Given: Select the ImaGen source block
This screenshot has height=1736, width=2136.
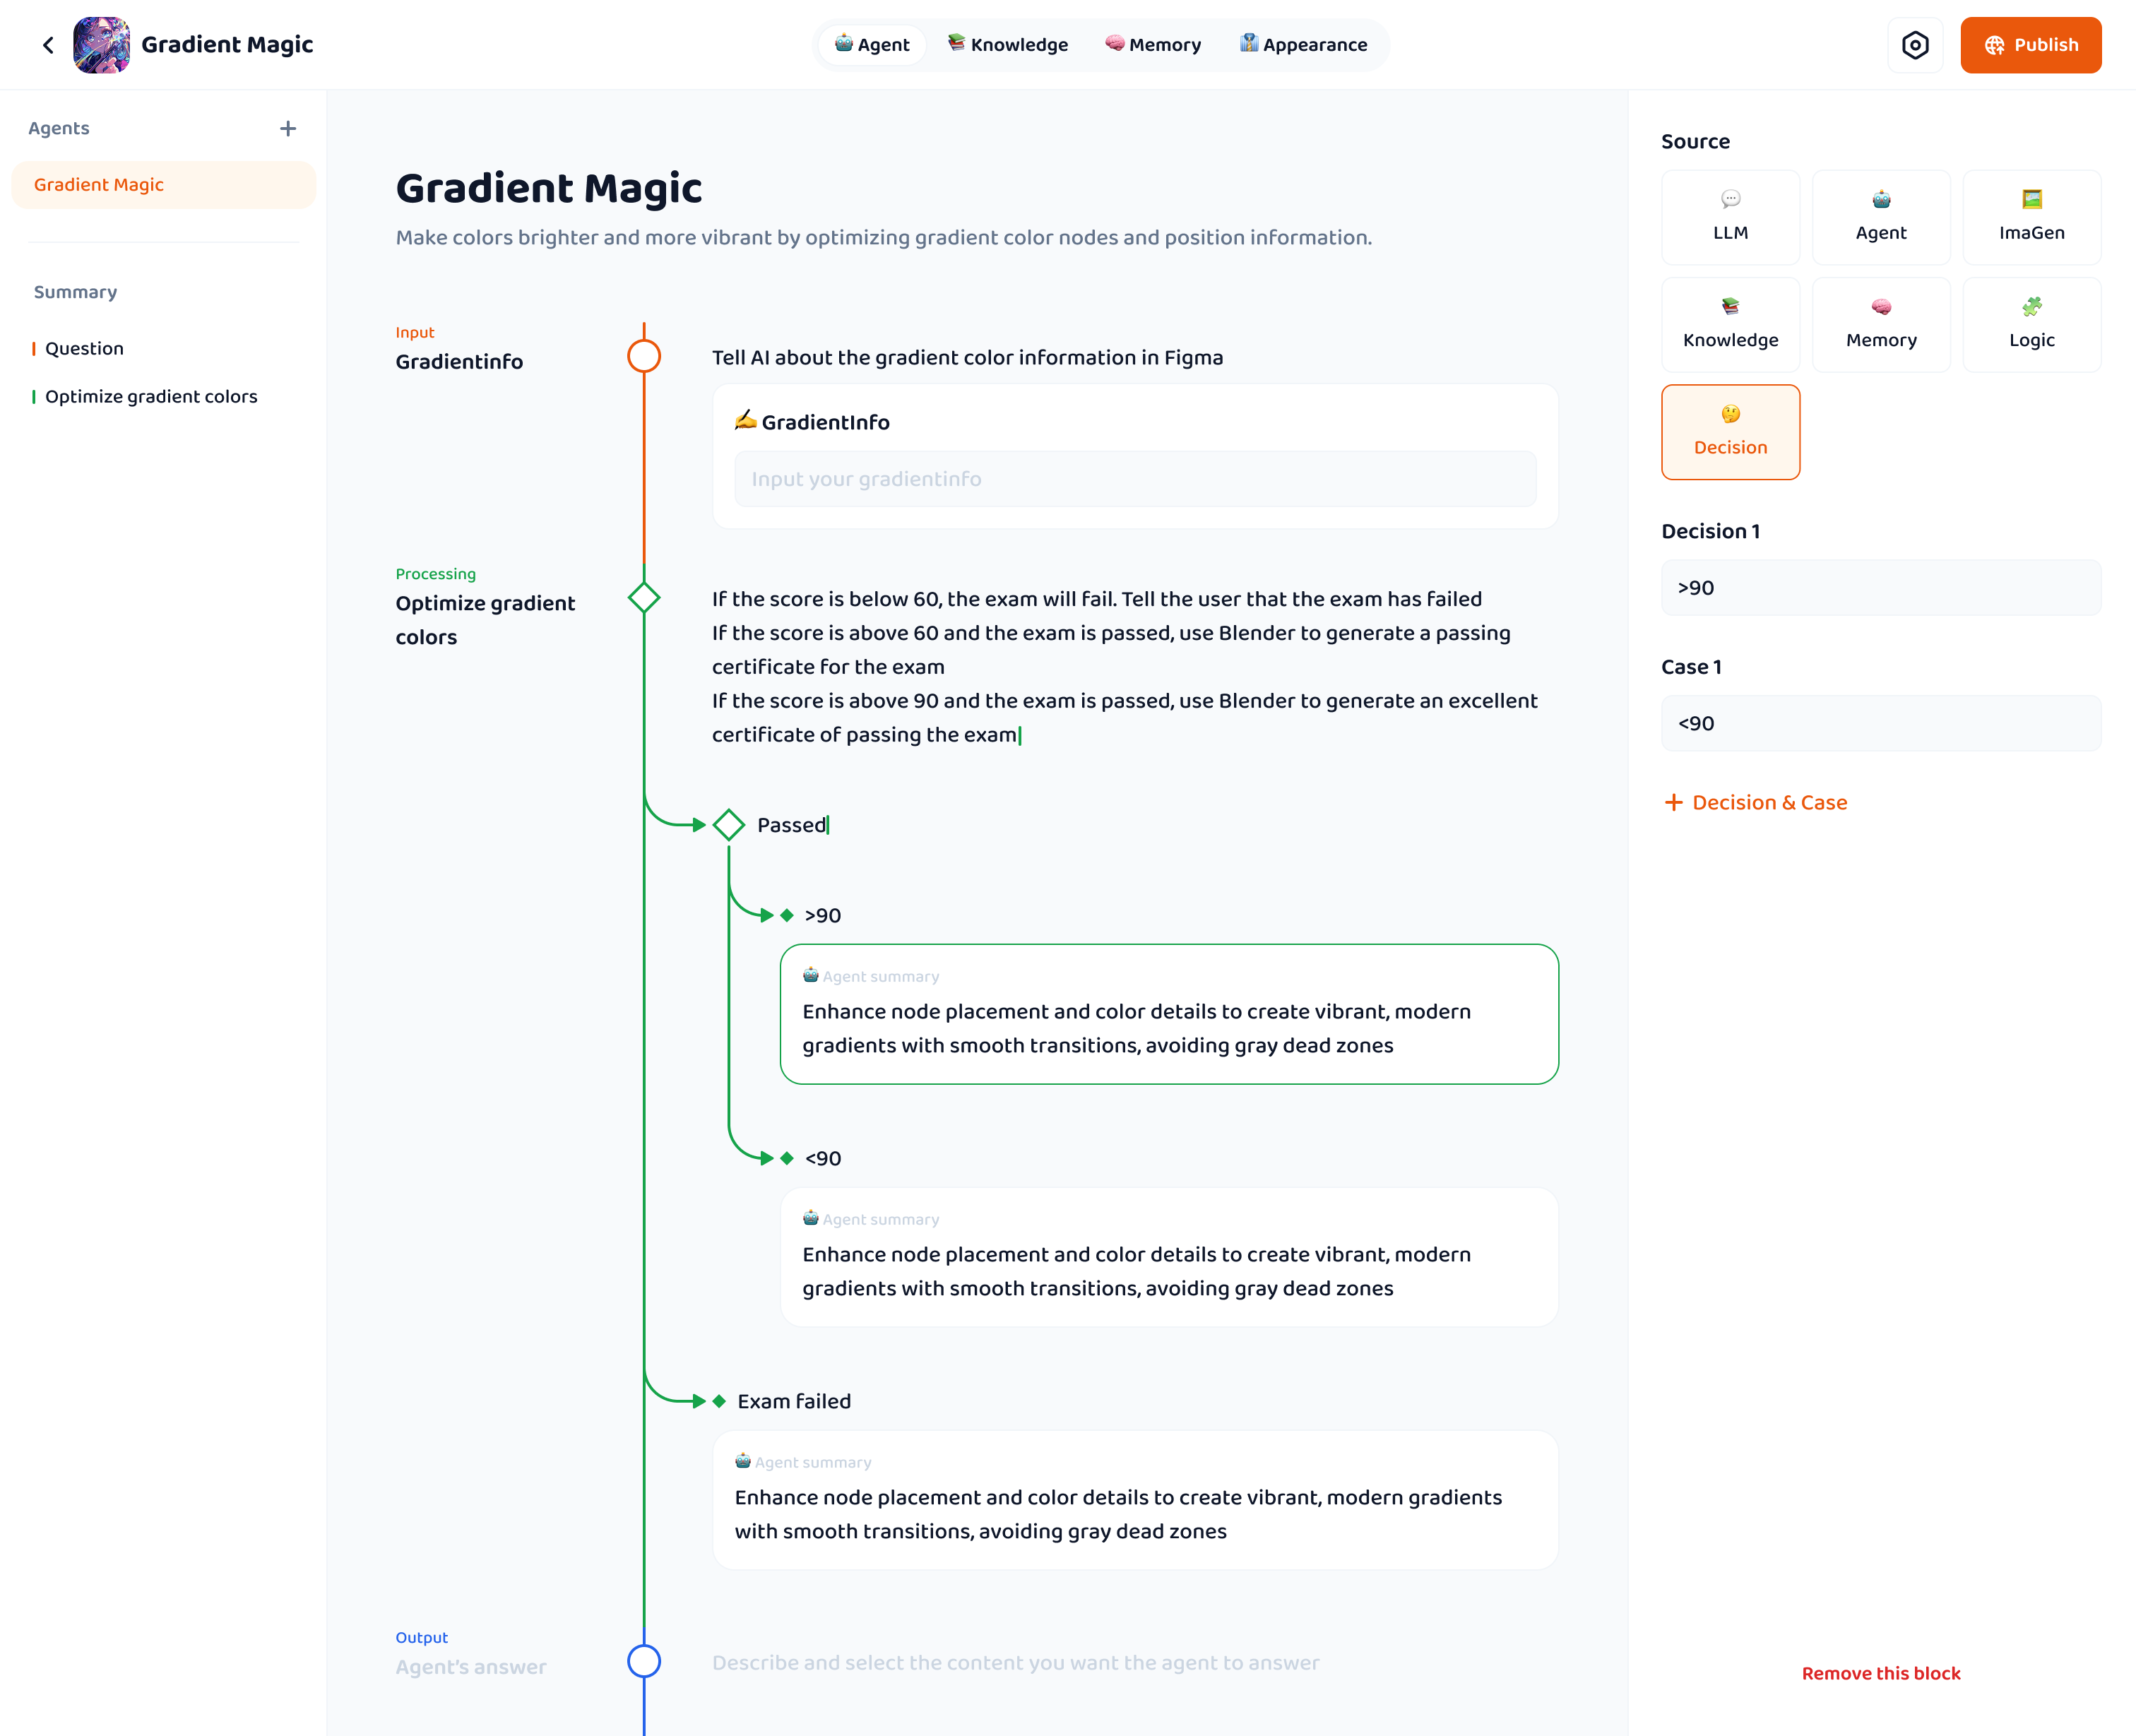Looking at the screenshot, I should (x=2031, y=217).
